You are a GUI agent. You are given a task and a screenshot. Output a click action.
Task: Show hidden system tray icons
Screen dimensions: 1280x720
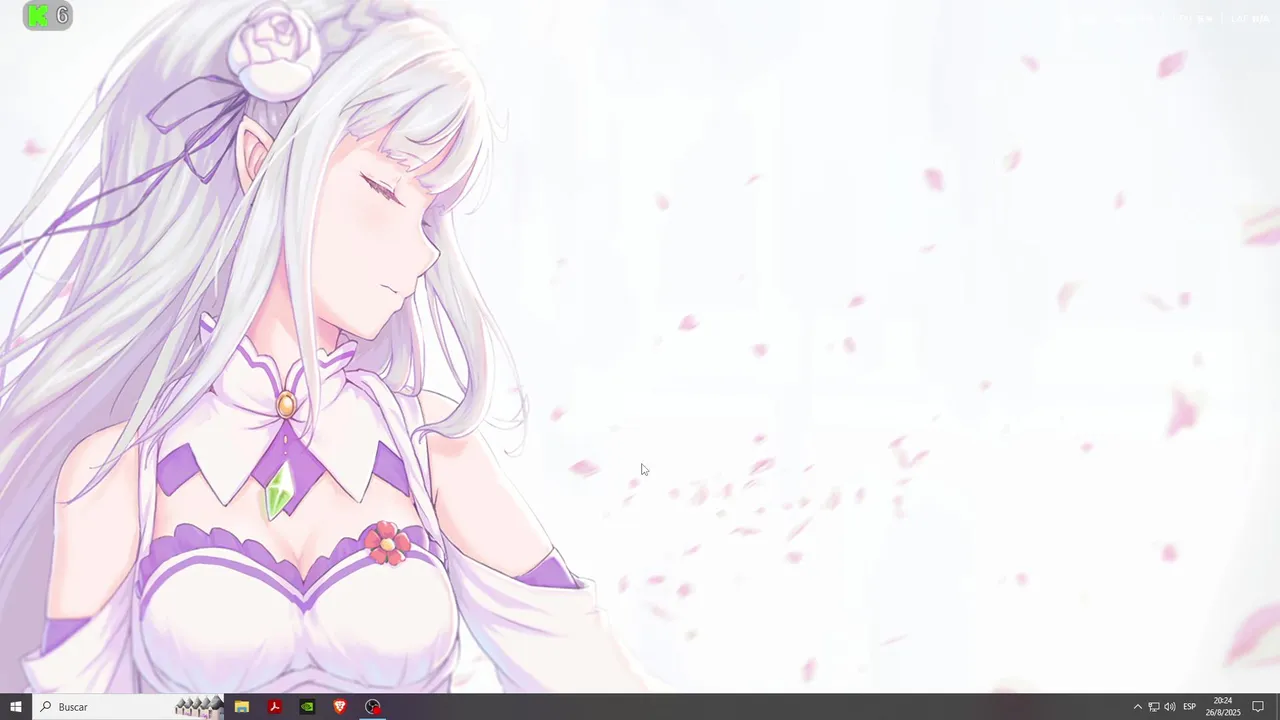1137,707
